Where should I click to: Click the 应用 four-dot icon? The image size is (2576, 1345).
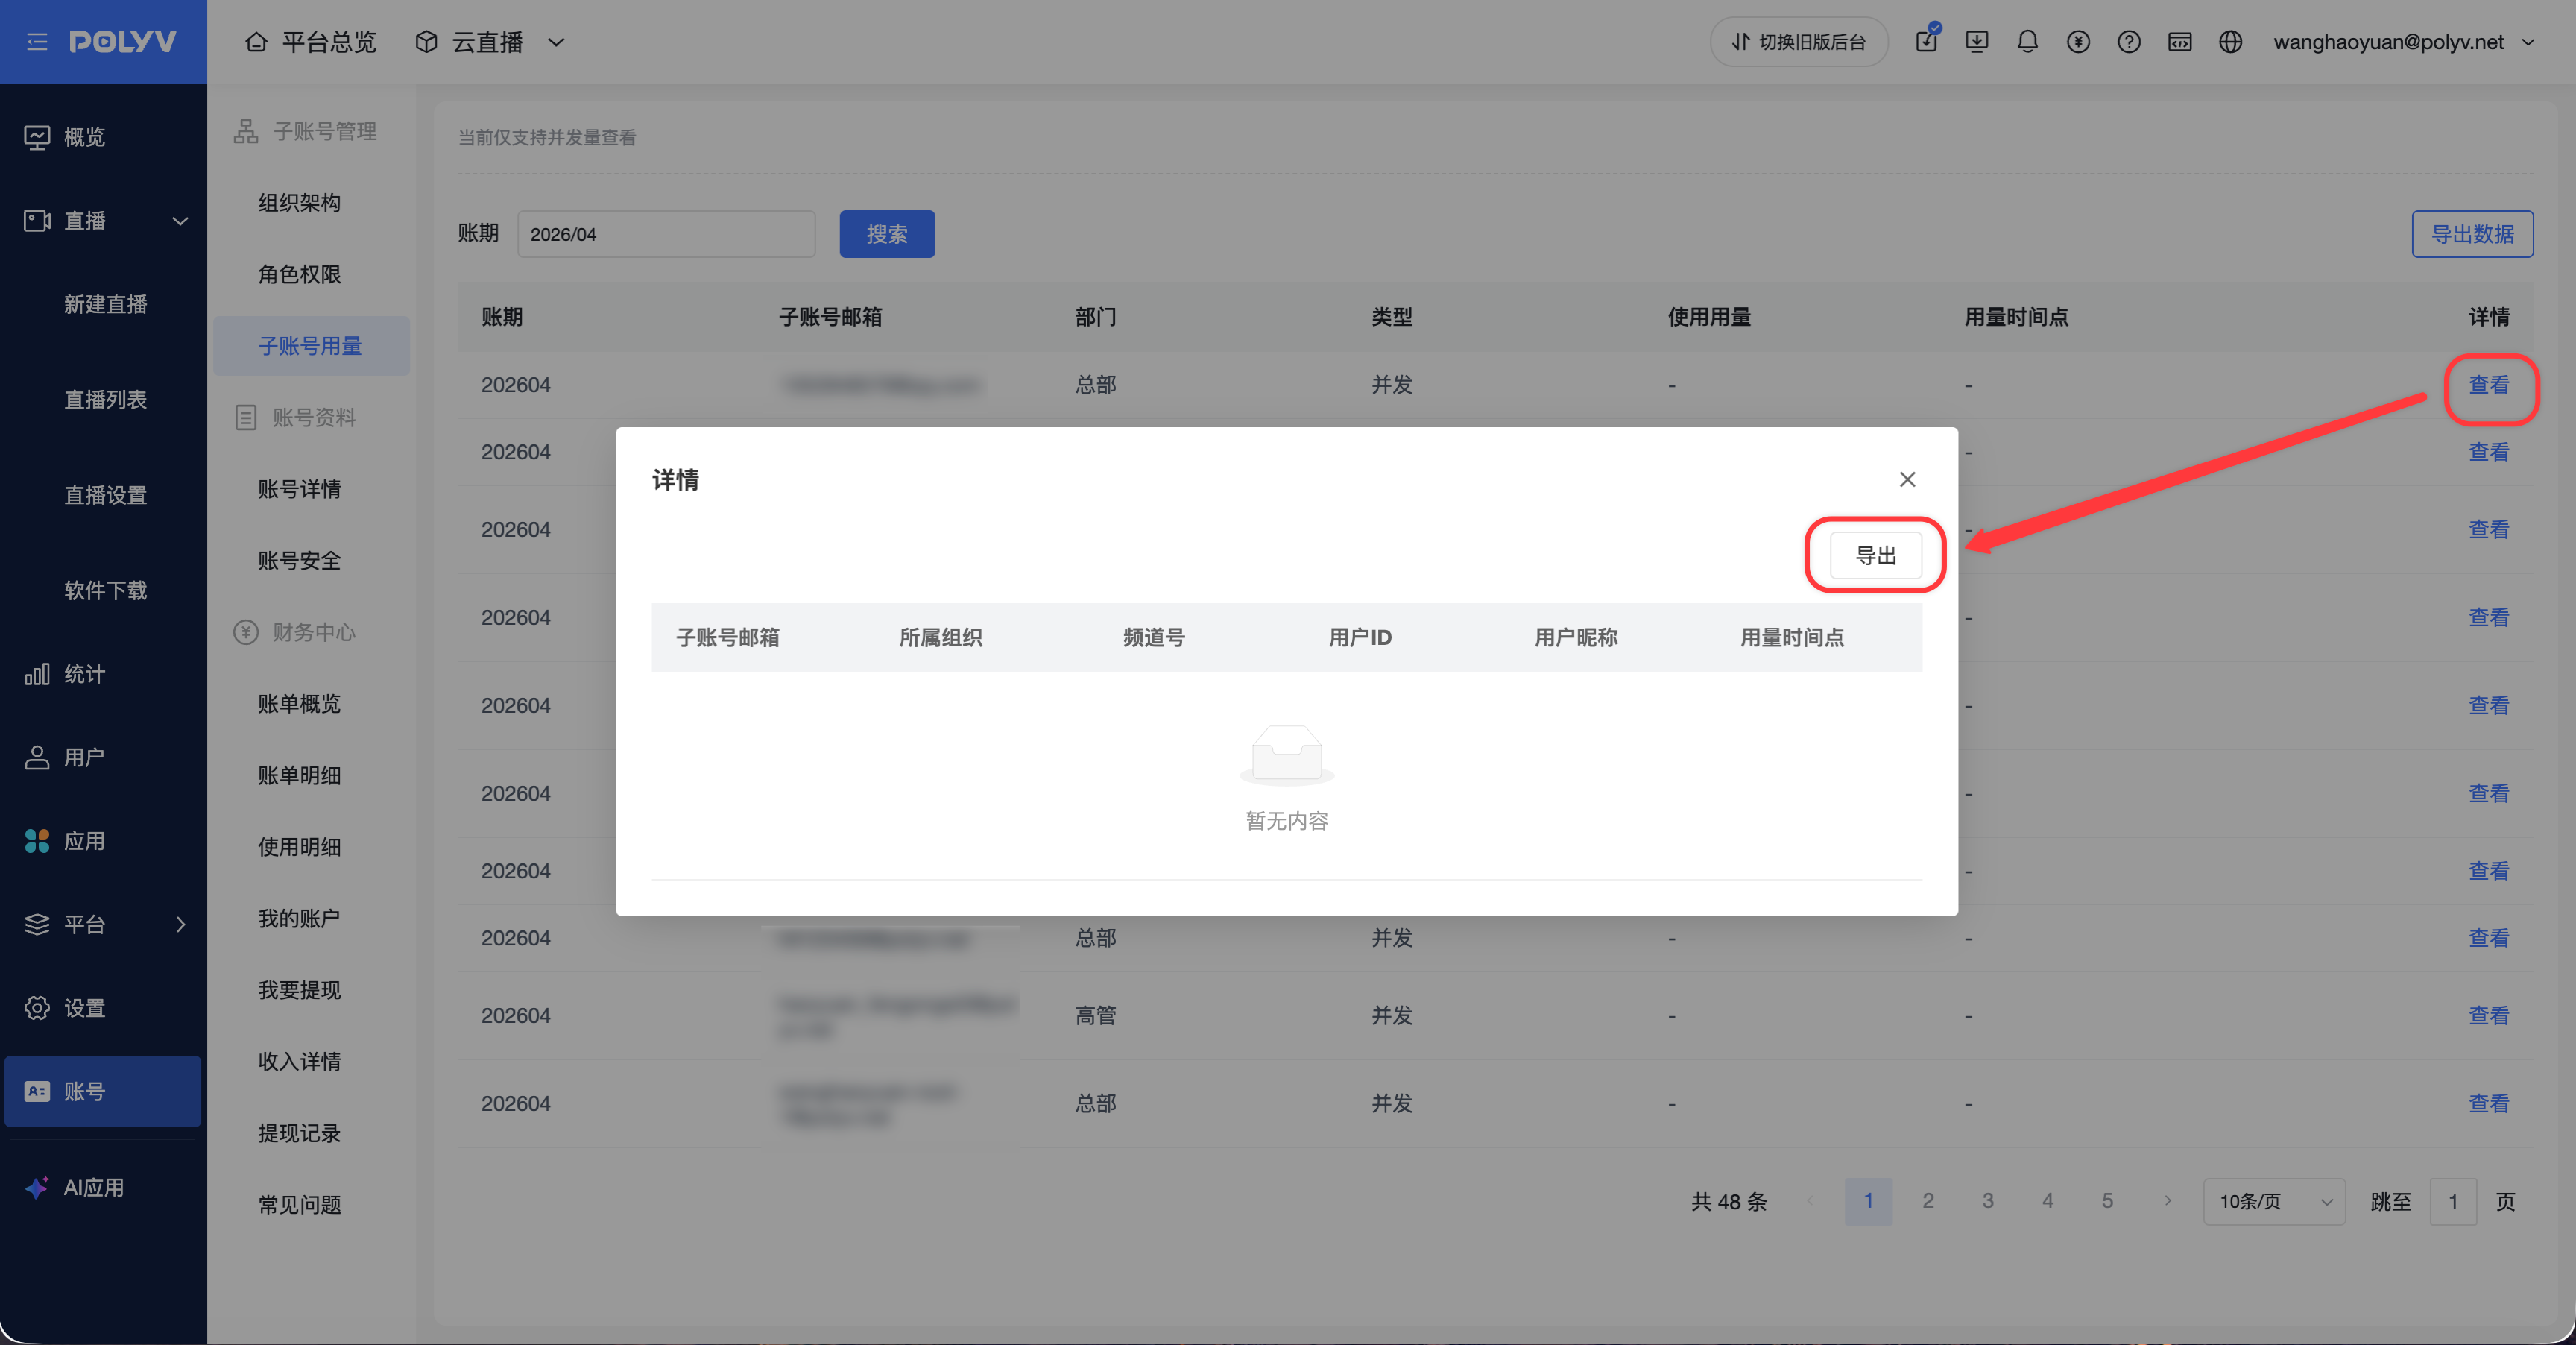click(x=37, y=842)
